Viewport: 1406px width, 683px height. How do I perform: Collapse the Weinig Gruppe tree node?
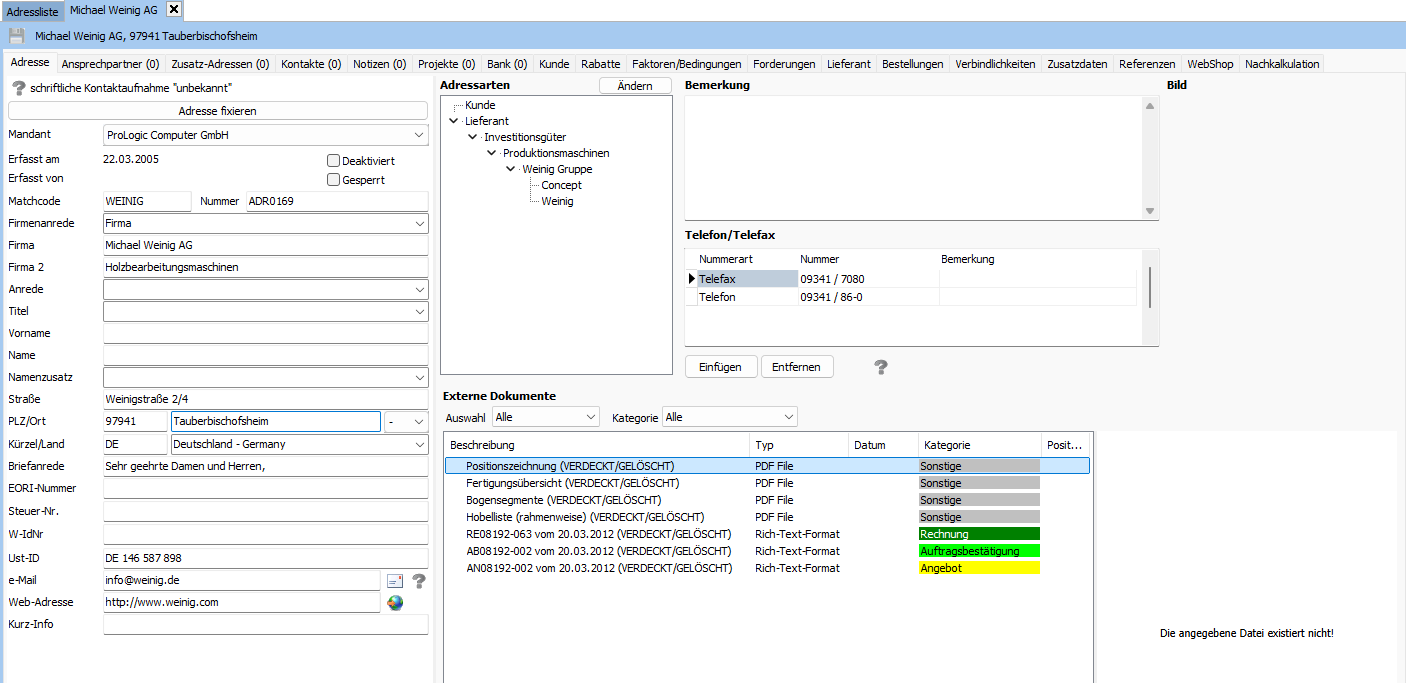pyautogui.click(x=511, y=169)
